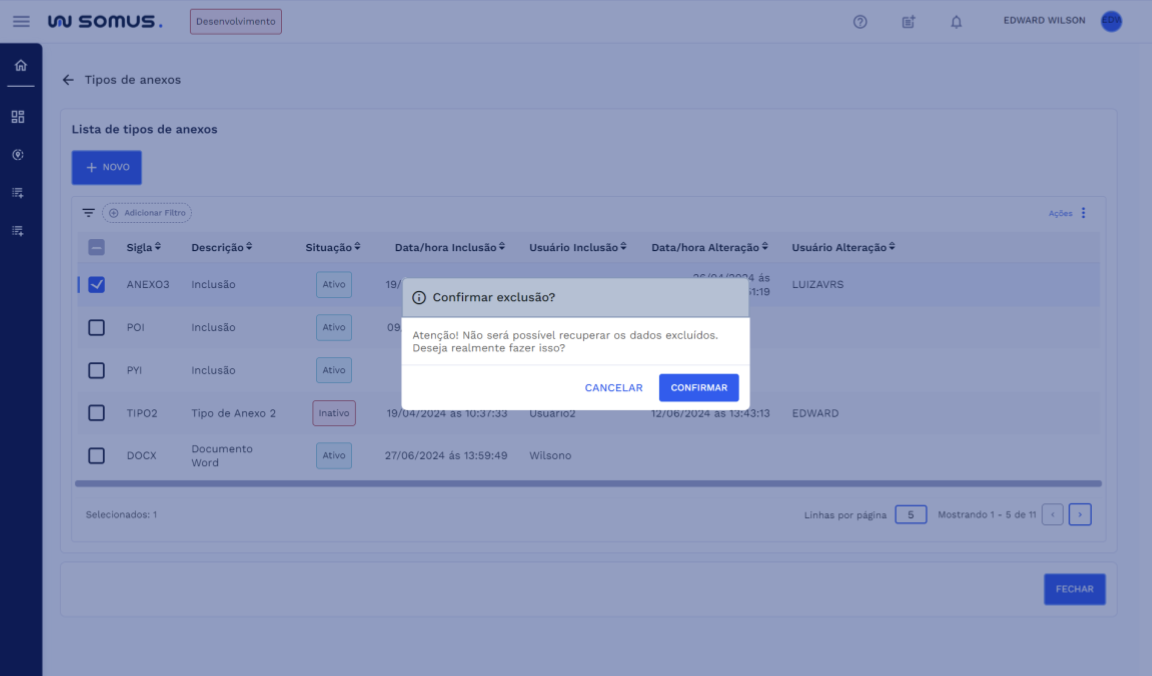The width and height of the screenshot is (1152, 676).
Task: Click the back arrow beside Tipos de anexos
Action: [x=68, y=80]
